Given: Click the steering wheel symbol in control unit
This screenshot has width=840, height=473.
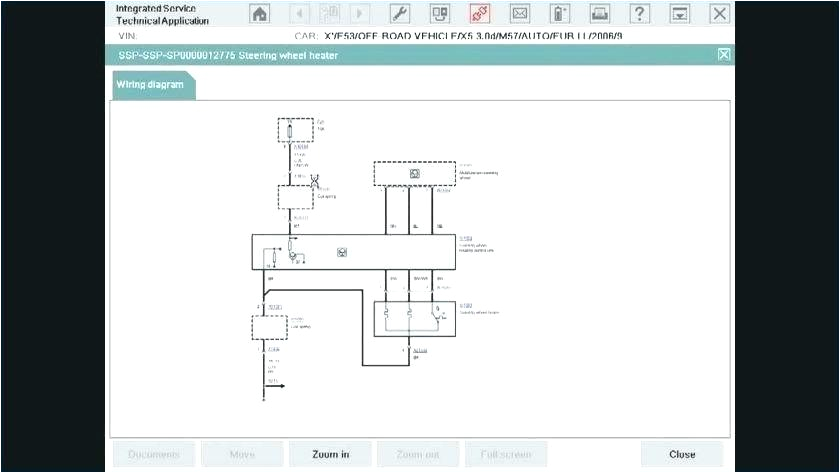Looking at the screenshot, I should pyautogui.click(x=343, y=252).
